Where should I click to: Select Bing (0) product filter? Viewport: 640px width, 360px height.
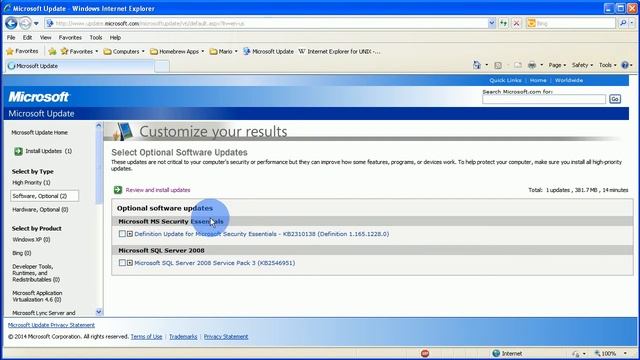22,253
